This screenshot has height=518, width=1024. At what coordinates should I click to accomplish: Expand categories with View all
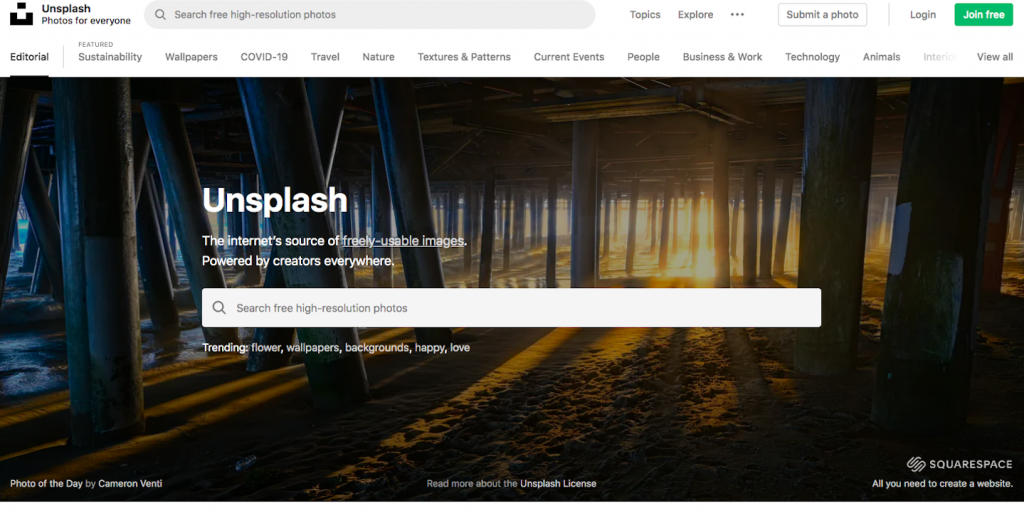994,57
